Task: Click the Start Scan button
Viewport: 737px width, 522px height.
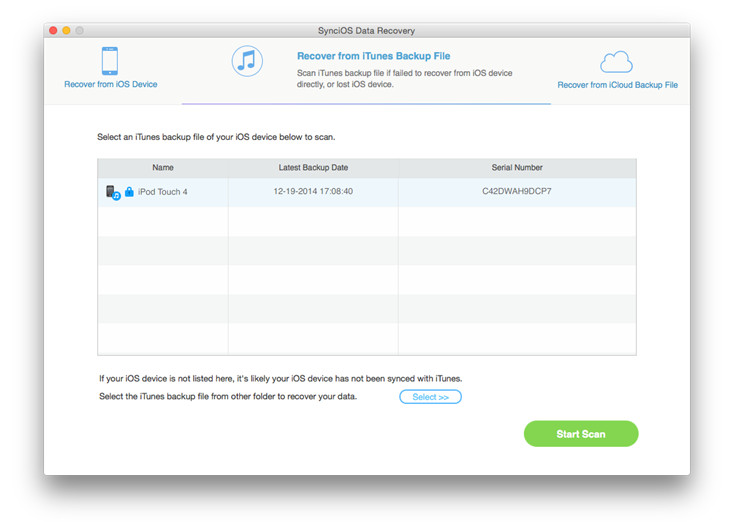Action: pos(581,434)
